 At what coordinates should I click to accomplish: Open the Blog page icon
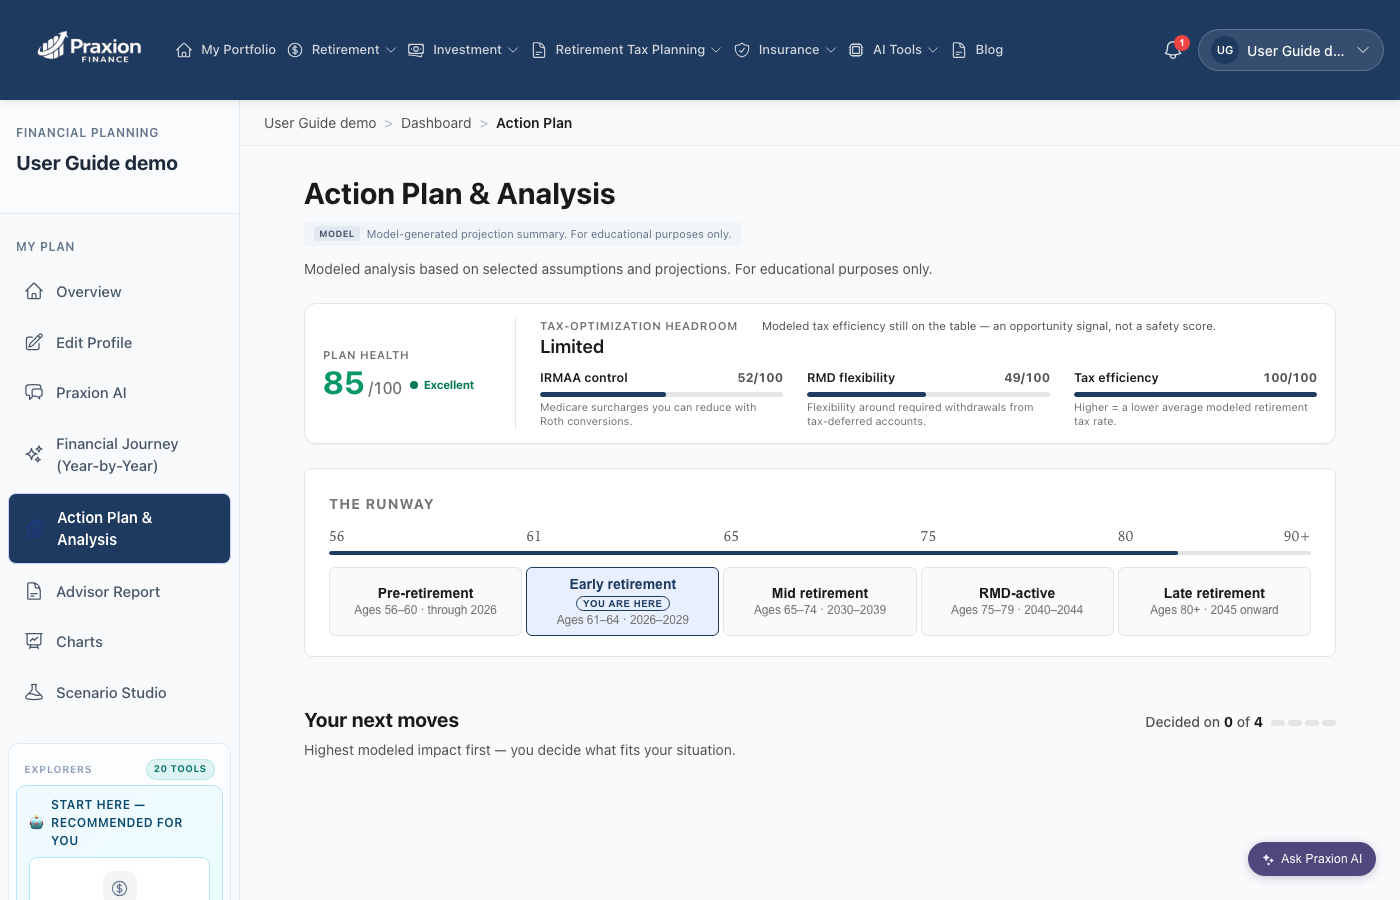(x=959, y=50)
